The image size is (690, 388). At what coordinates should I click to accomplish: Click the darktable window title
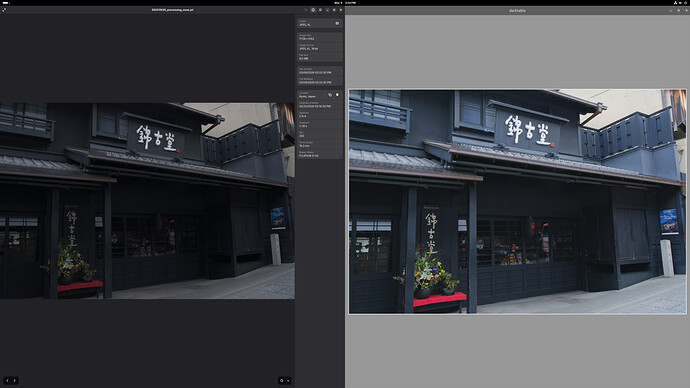(518, 10)
